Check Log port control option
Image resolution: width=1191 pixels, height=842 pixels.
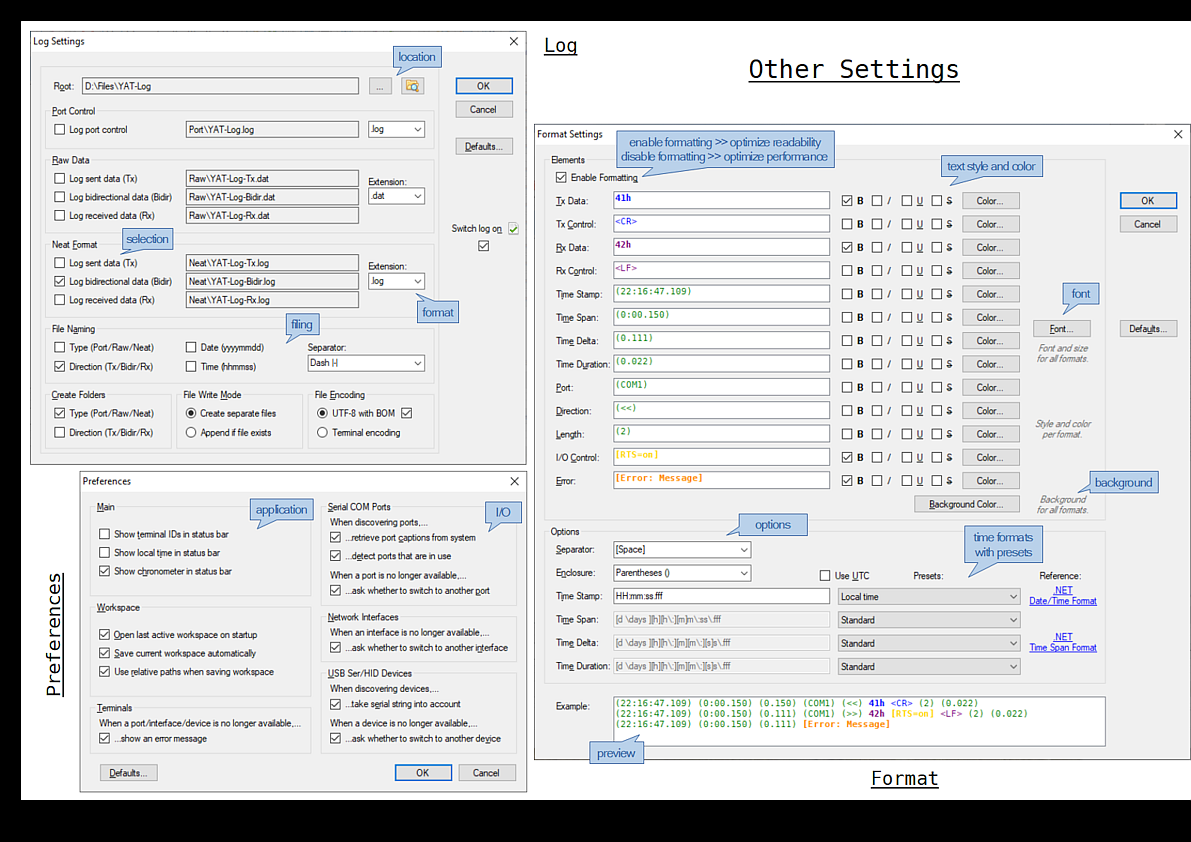(x=60, y=129)
